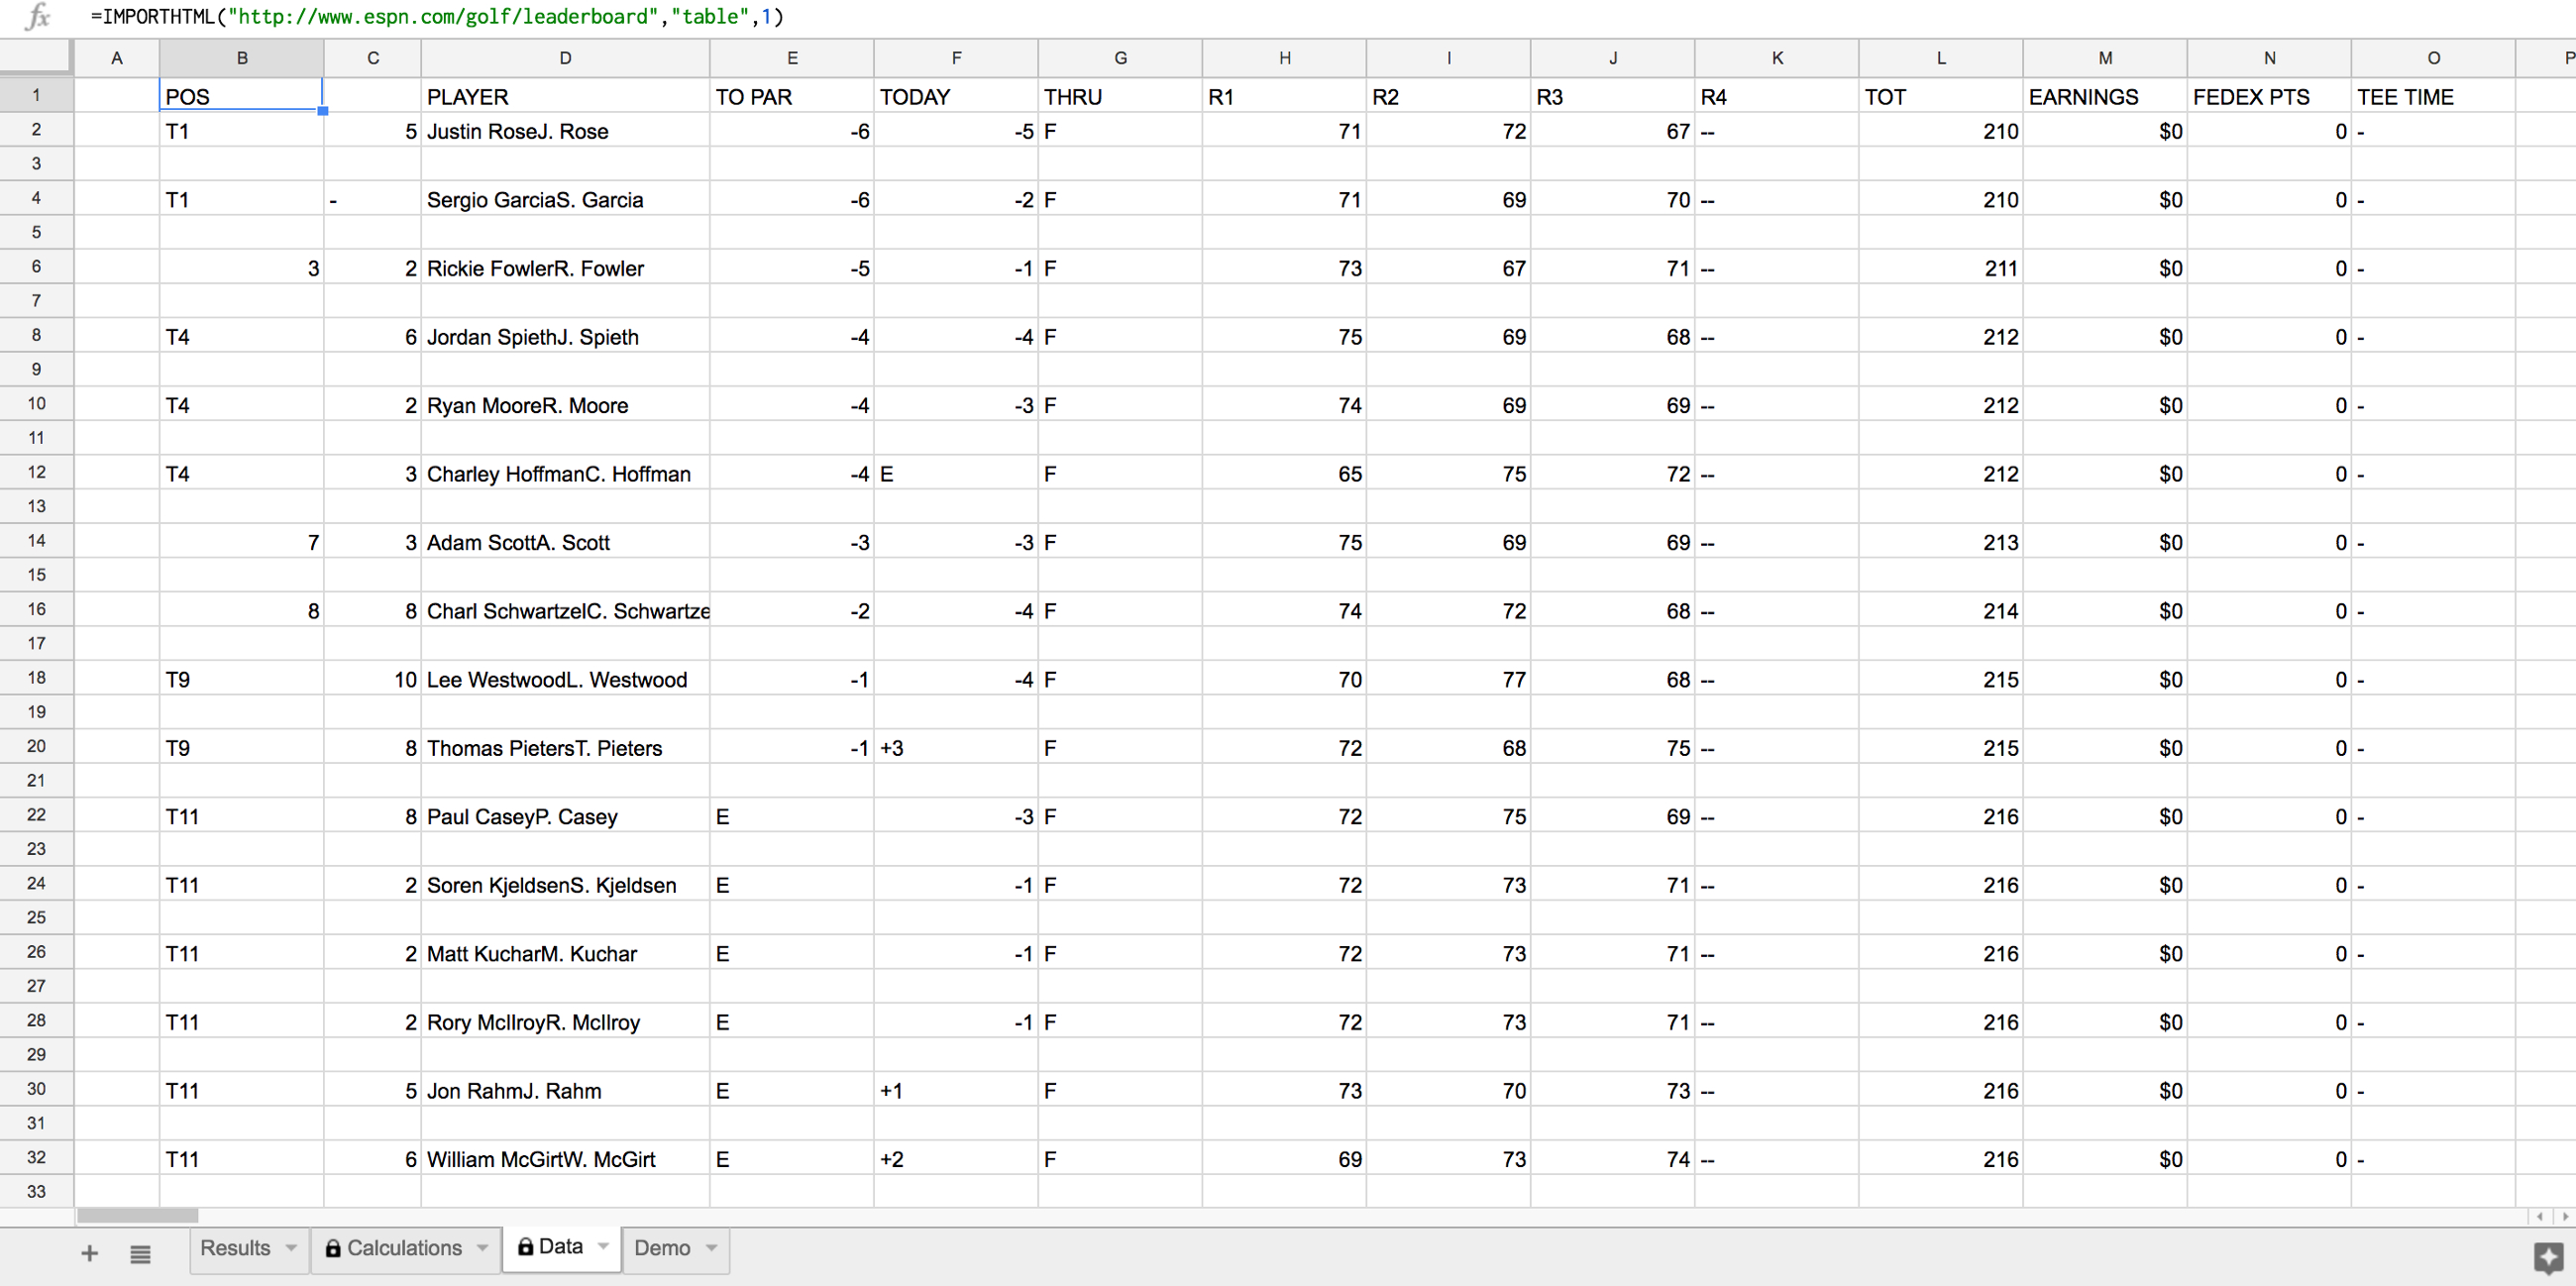Open Data tab dropdown arrow
The height and width of the screenshot is (1286, 2576).
click(x=603, y=1246)
